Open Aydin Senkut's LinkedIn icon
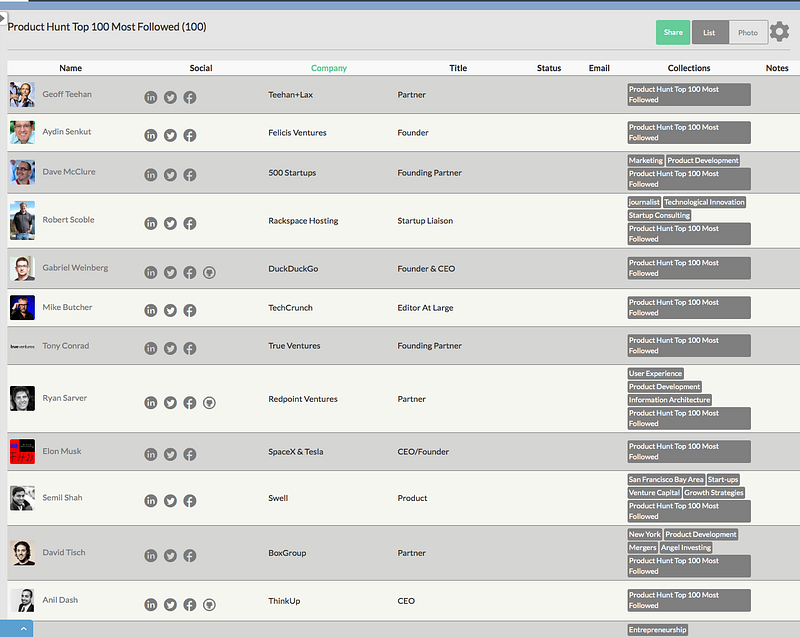Screen dimensions: 800x637 (151, 135)
